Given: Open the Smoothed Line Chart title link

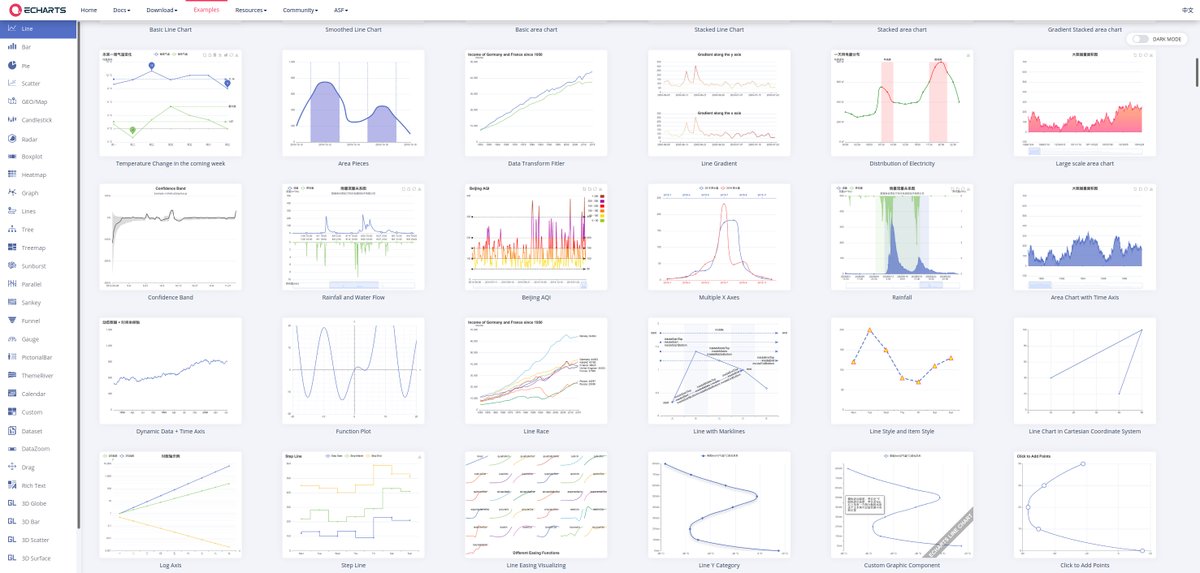Looking at the screenshot, I should pos(354,29).
